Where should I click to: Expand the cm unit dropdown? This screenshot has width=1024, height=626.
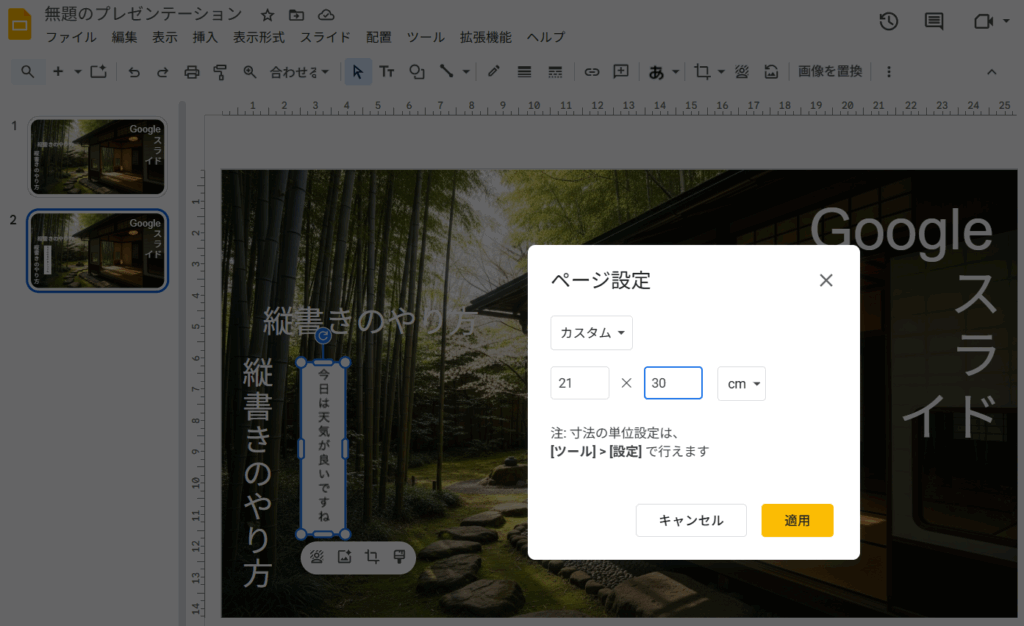click(741, 384)
